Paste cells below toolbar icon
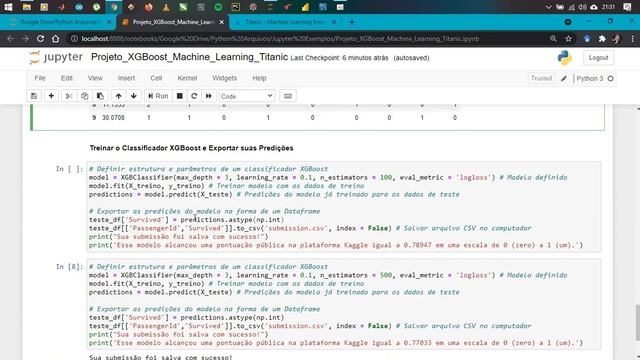 (x=100, y=96)
